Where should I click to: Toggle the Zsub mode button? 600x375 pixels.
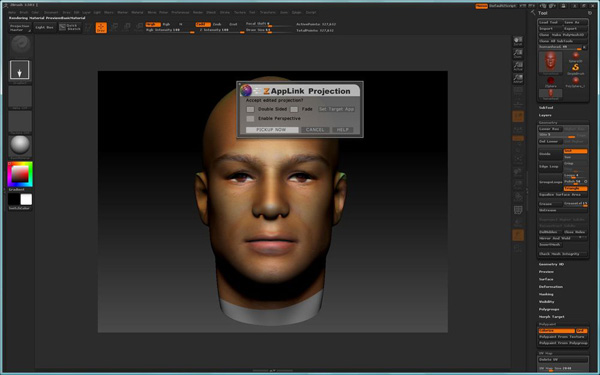(217, 24)
